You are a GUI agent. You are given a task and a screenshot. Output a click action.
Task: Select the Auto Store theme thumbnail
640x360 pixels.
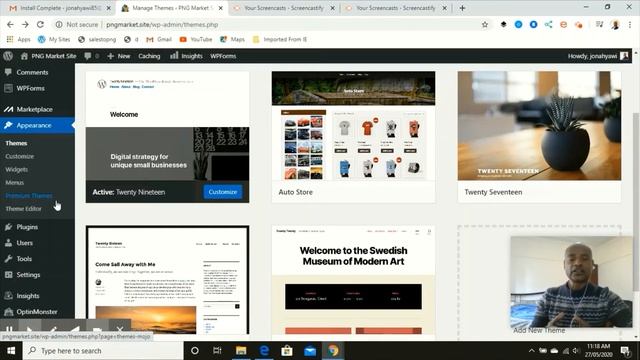click(x=353, y=126)
